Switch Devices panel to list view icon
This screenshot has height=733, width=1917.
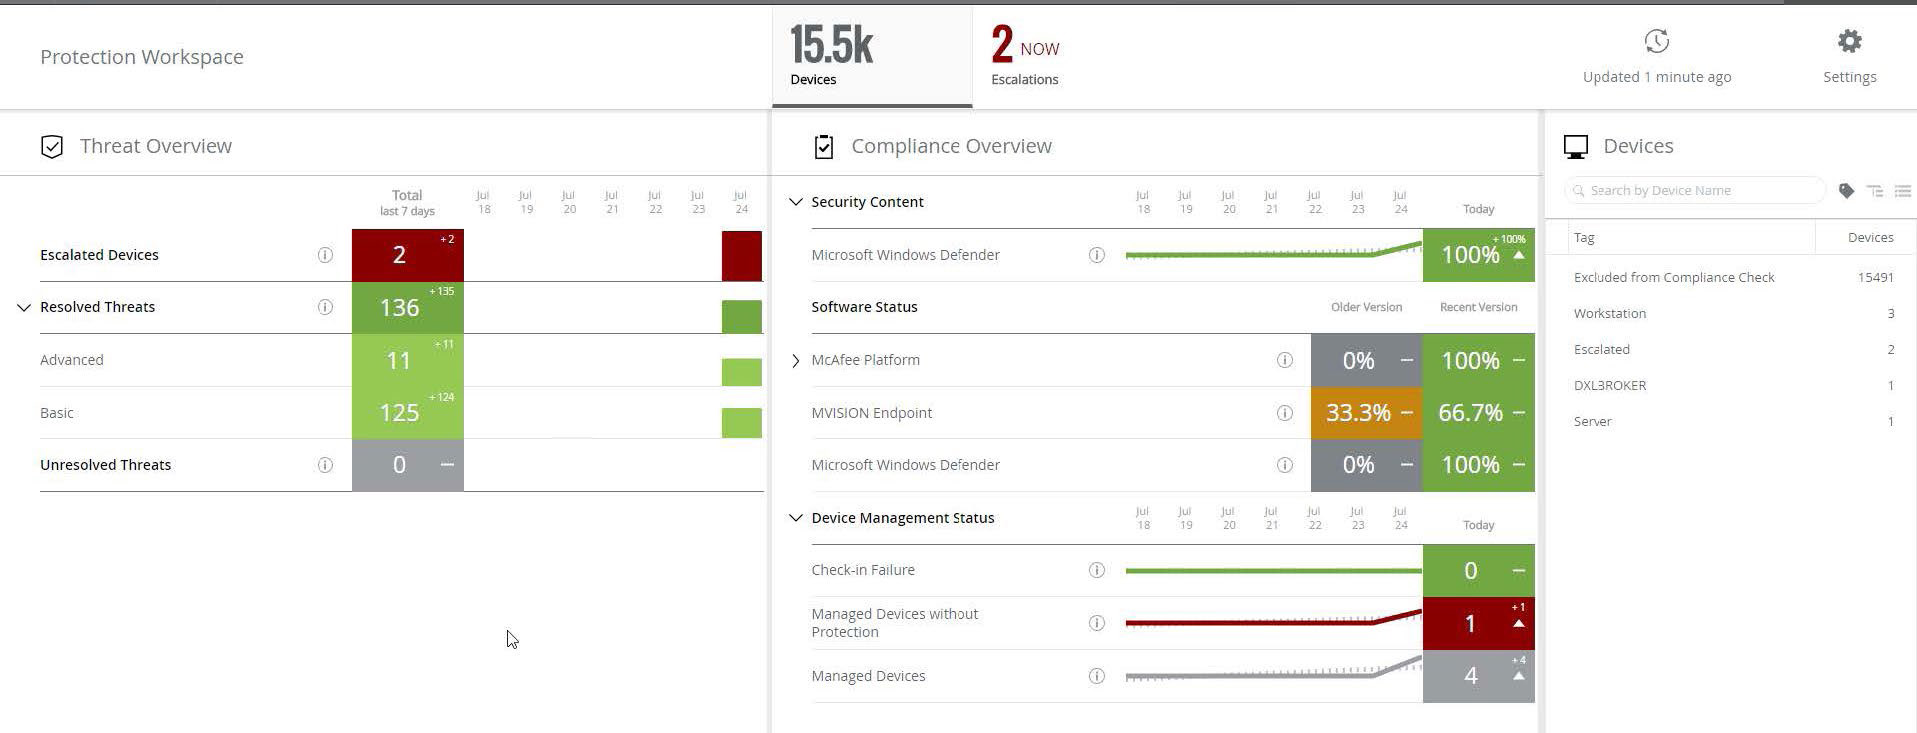[x=1902, y=190]
